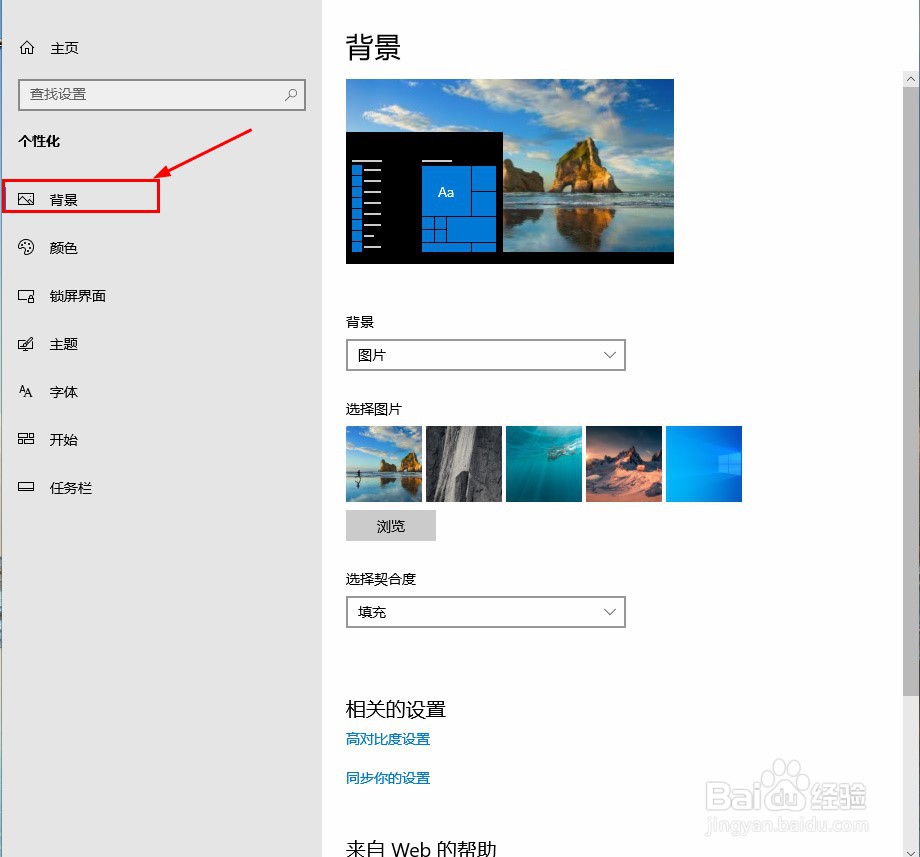The image size is (920, 857).
Task: Choose the blue Windows logo wallpaper thumbnail
Action: (704, 464)
